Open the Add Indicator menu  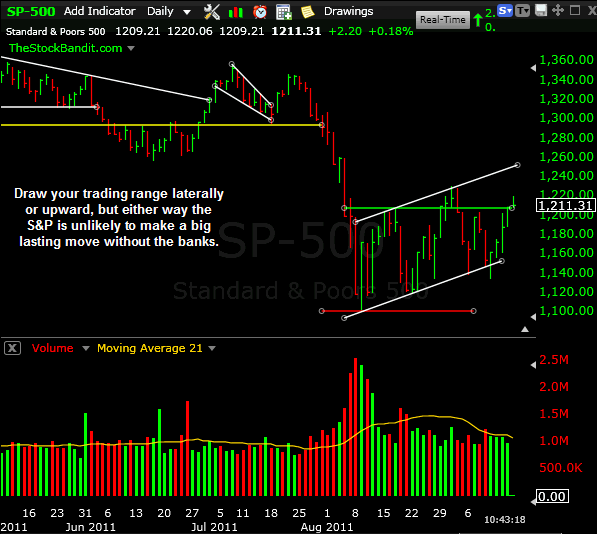tap(99, 11)
